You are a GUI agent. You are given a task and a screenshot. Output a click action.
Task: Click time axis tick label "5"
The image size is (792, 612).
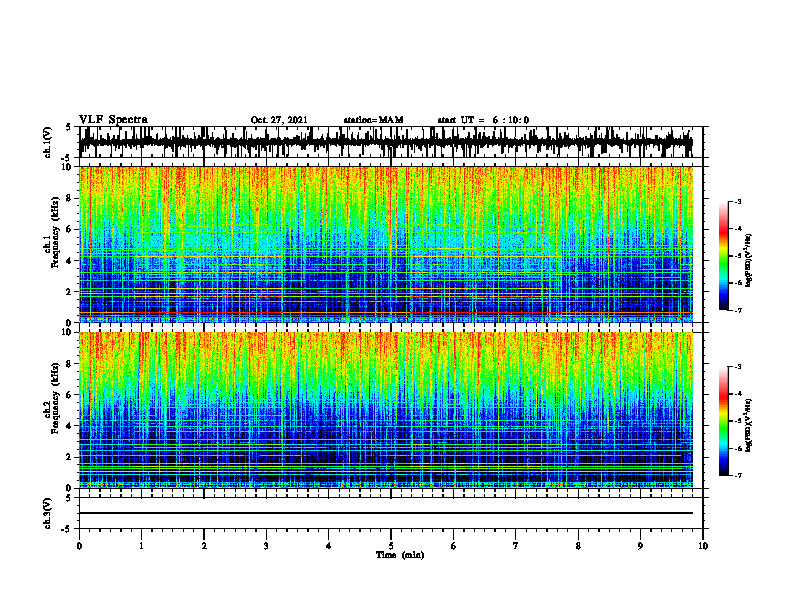pos(391,546)
